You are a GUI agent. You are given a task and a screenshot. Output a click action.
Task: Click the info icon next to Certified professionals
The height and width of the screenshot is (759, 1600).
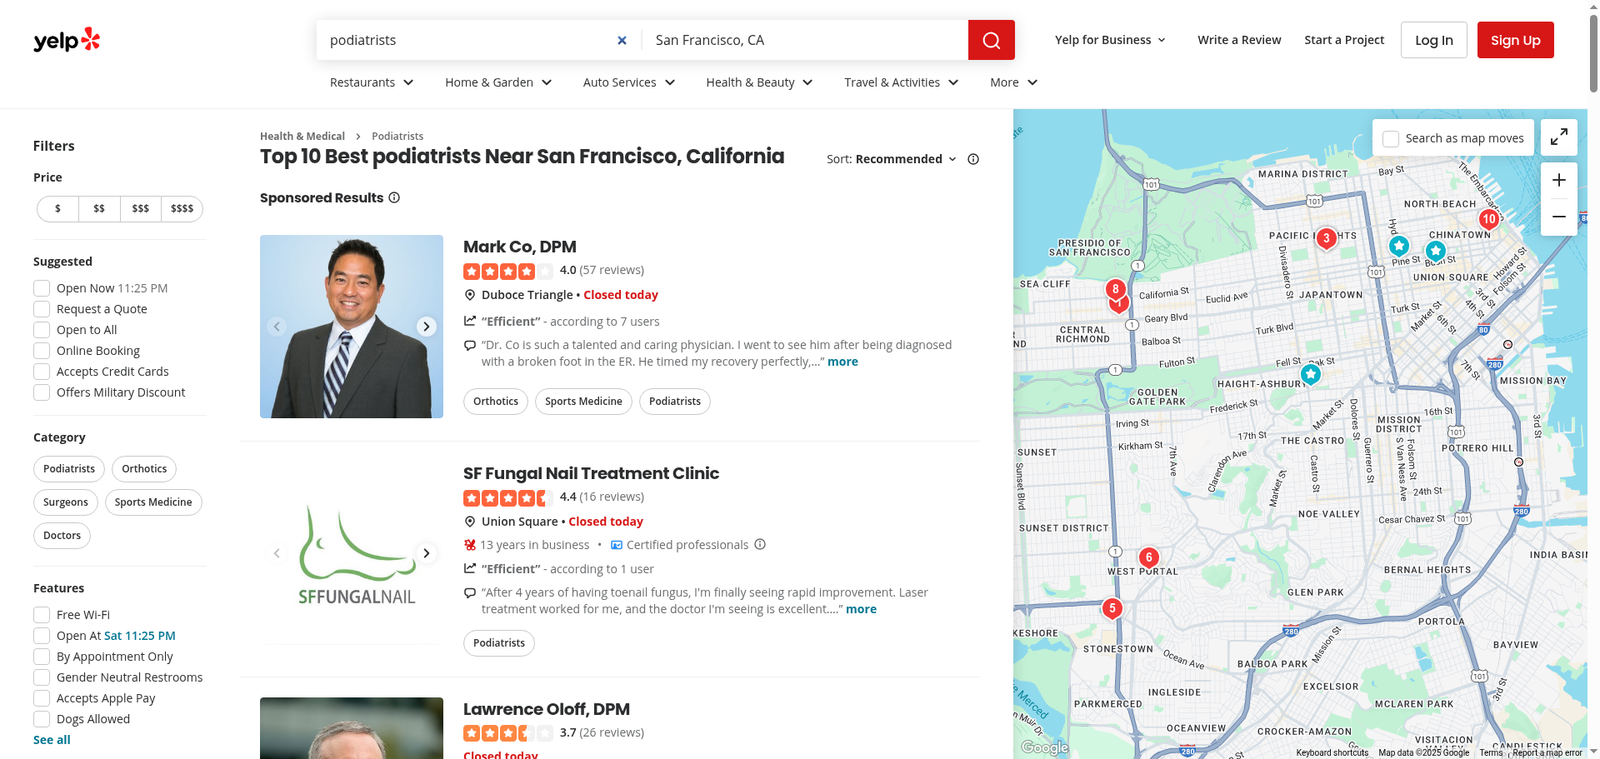[760, 545]
